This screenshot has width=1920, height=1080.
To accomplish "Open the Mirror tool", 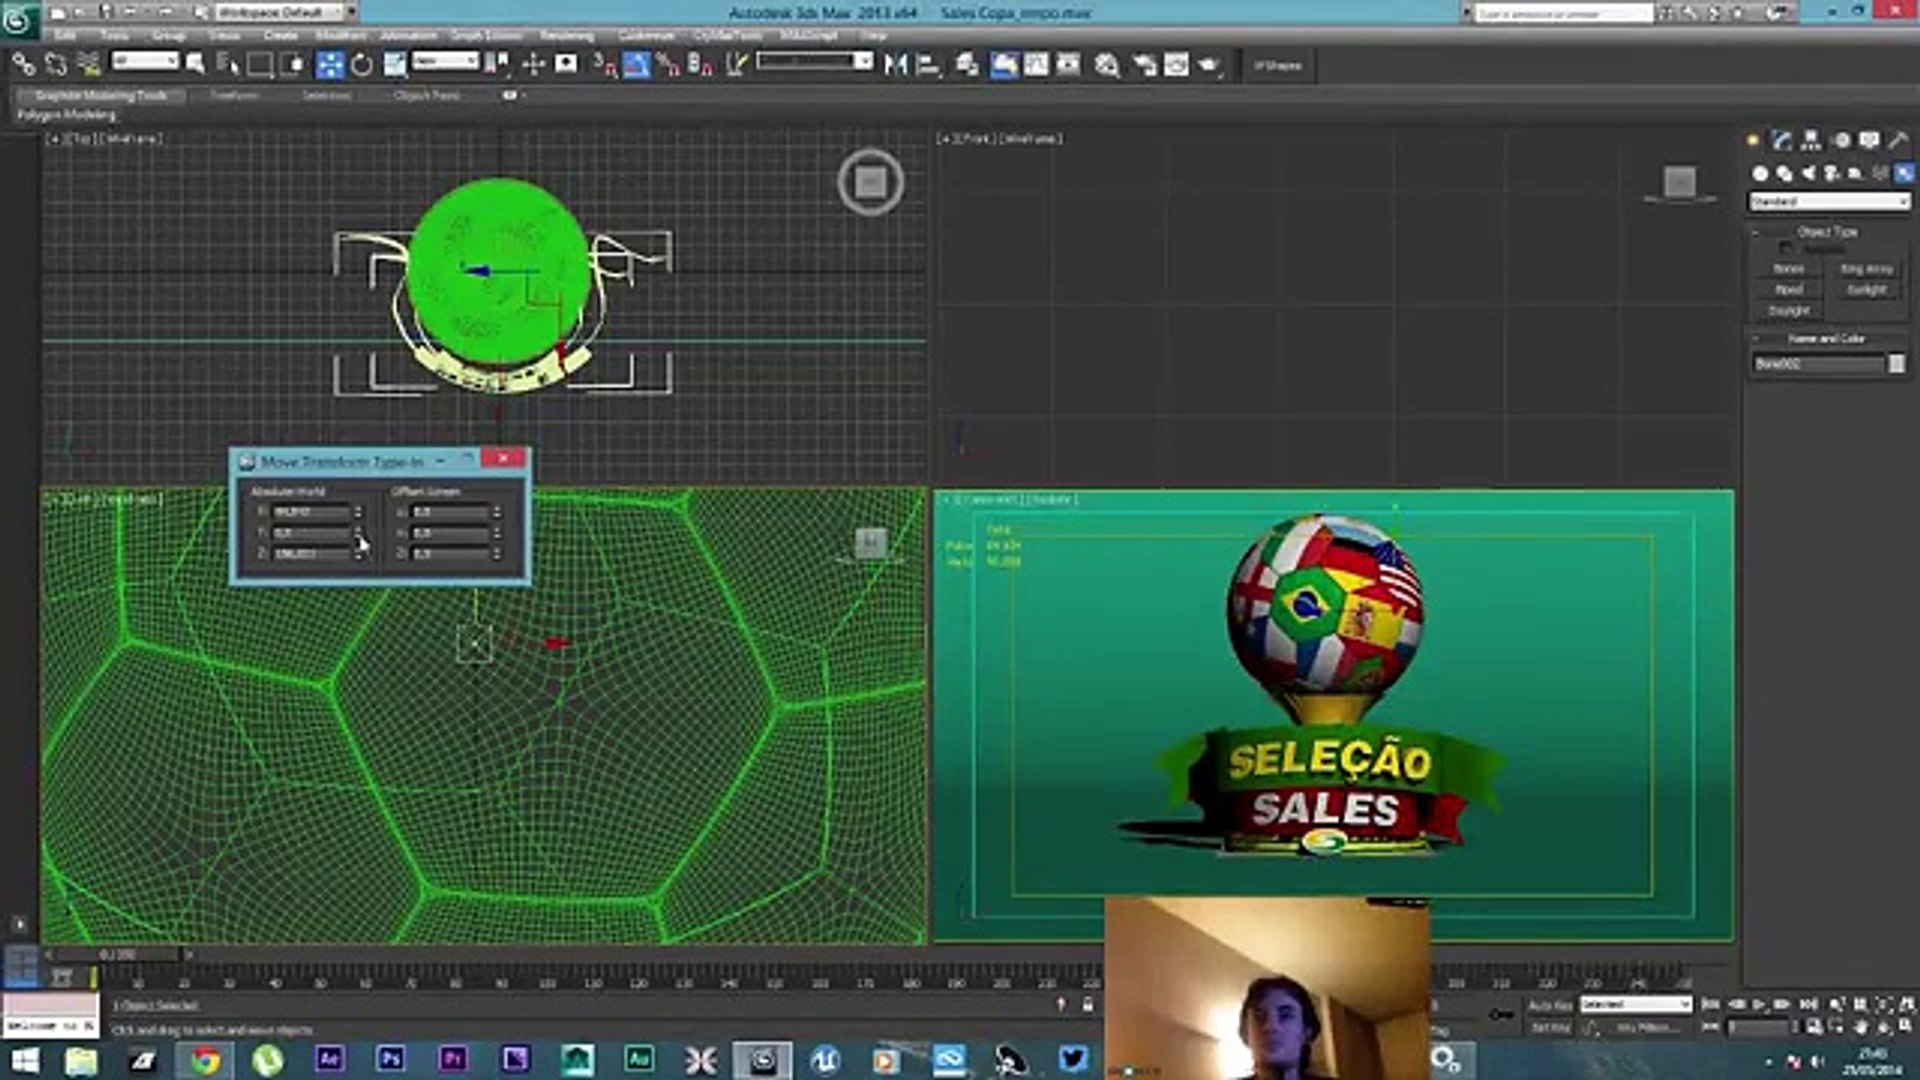I will point(895,65).
